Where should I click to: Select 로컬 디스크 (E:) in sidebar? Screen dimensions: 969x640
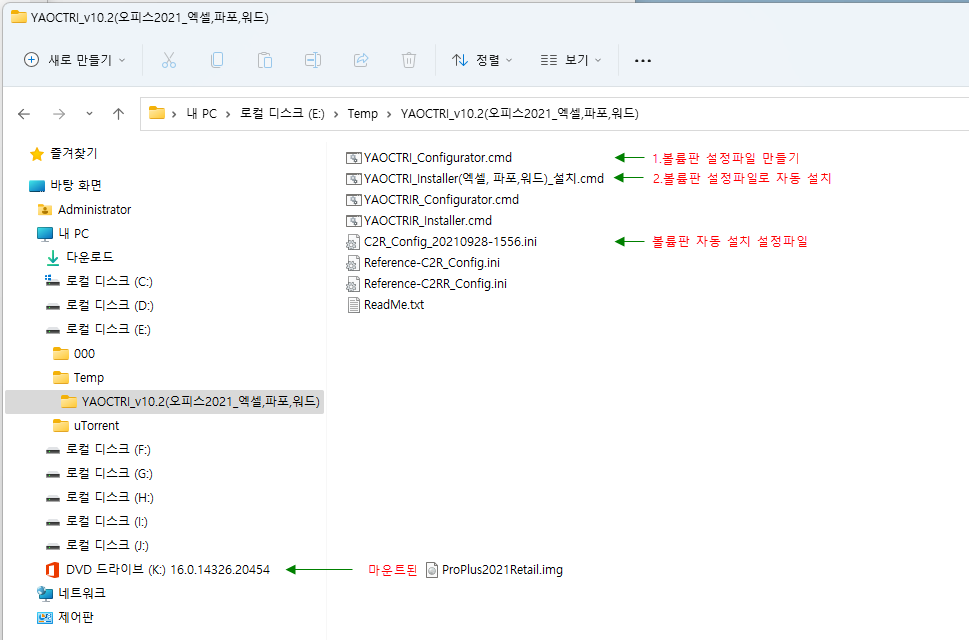[x=109, y=329]
